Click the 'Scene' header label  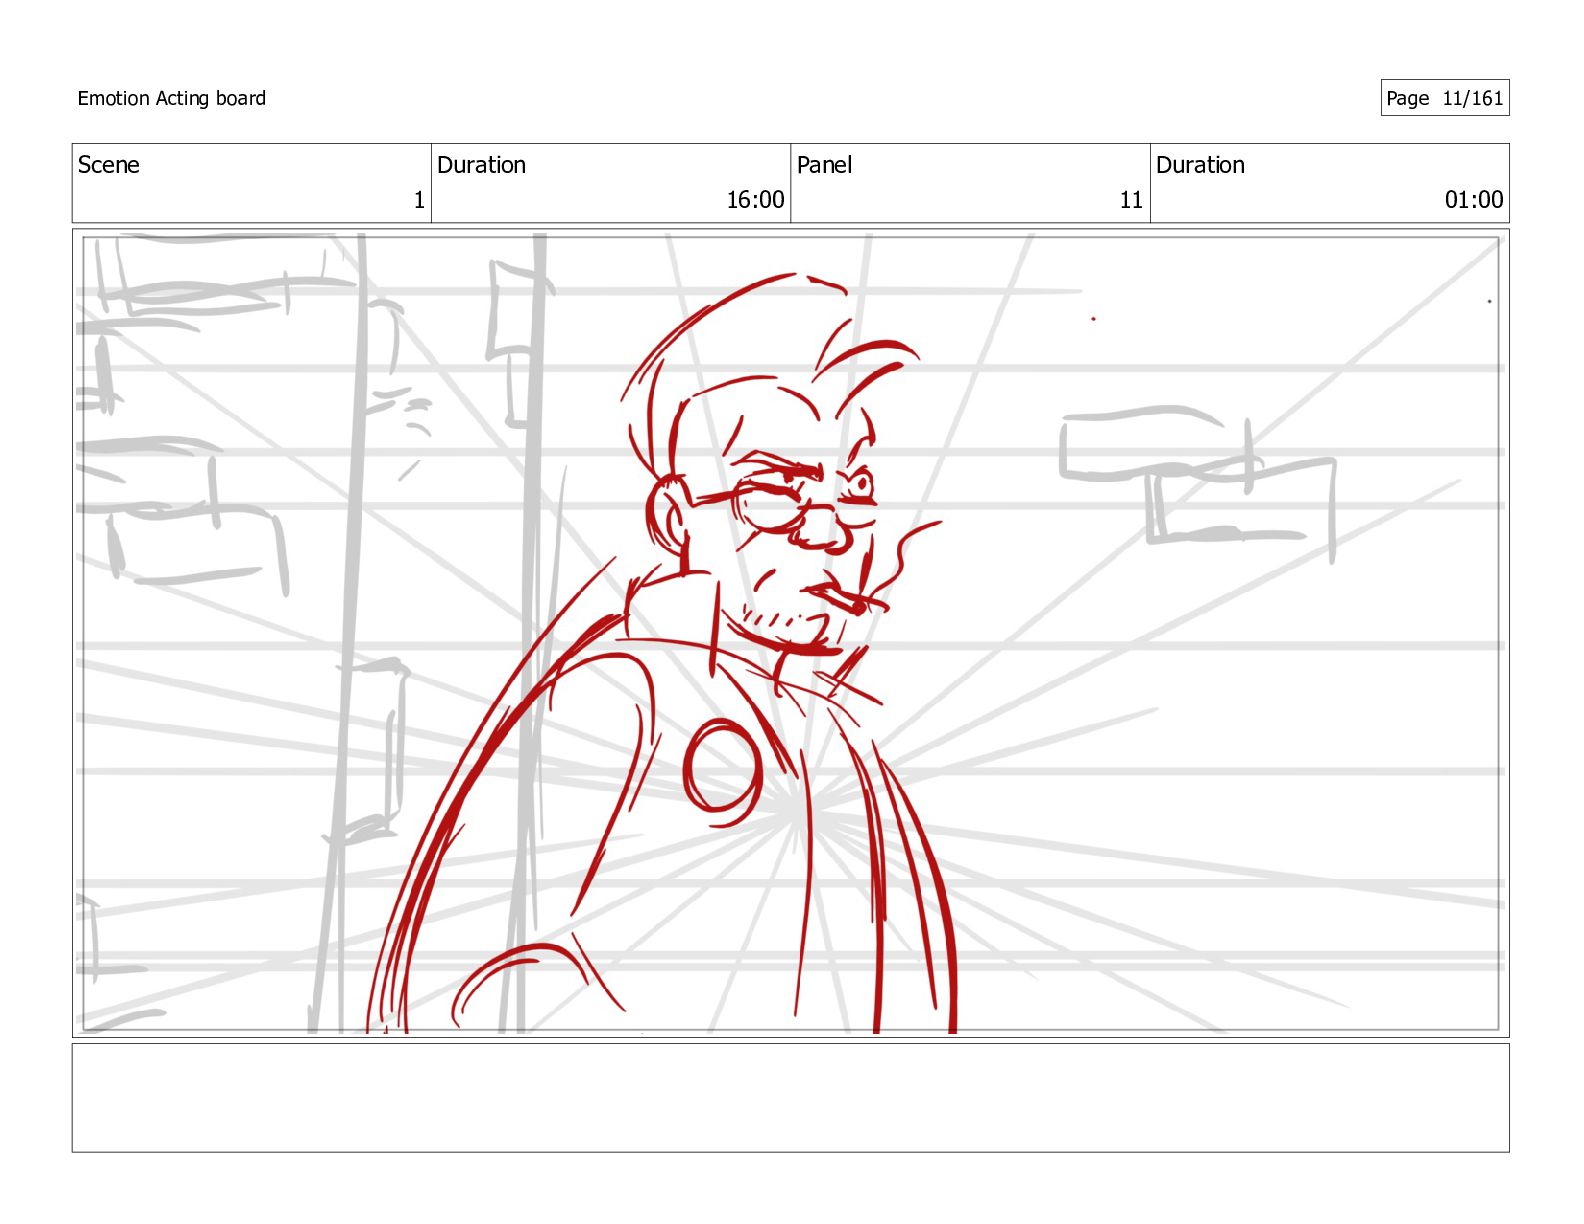[108, 165]
